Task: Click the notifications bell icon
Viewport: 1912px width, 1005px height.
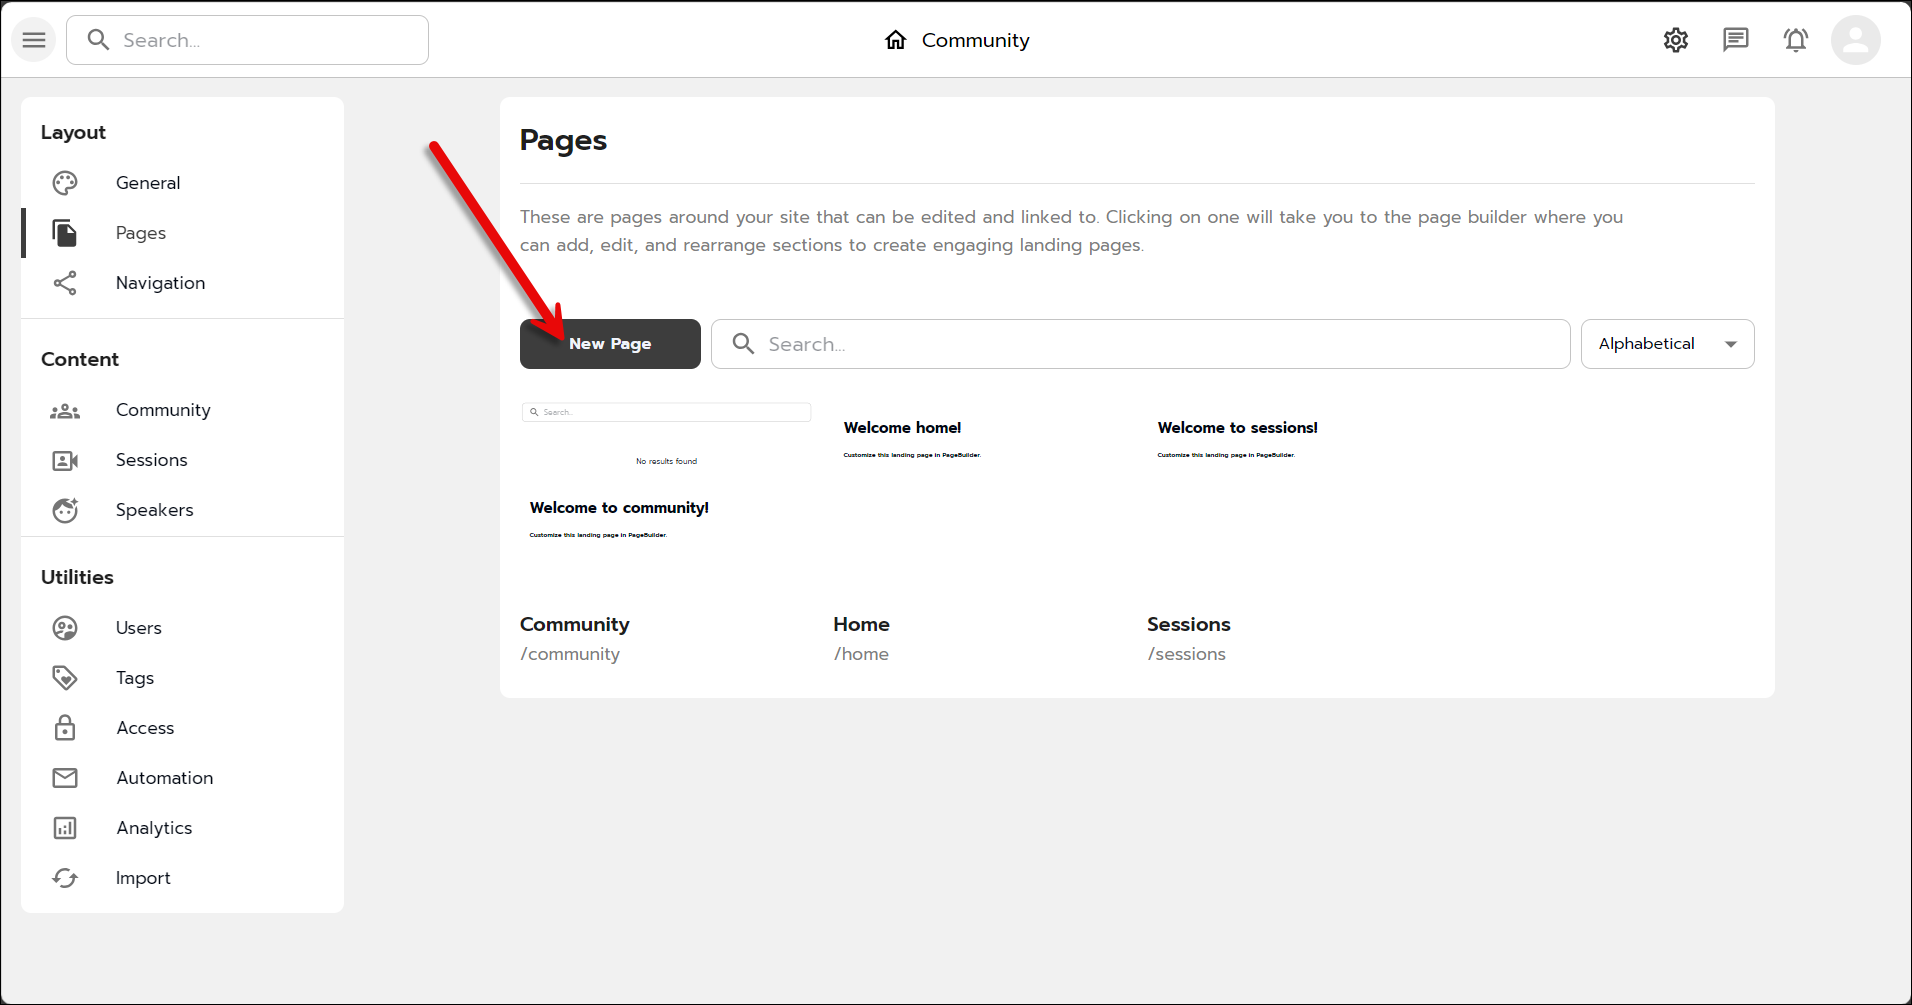Action: click(x=1796, y=40)
